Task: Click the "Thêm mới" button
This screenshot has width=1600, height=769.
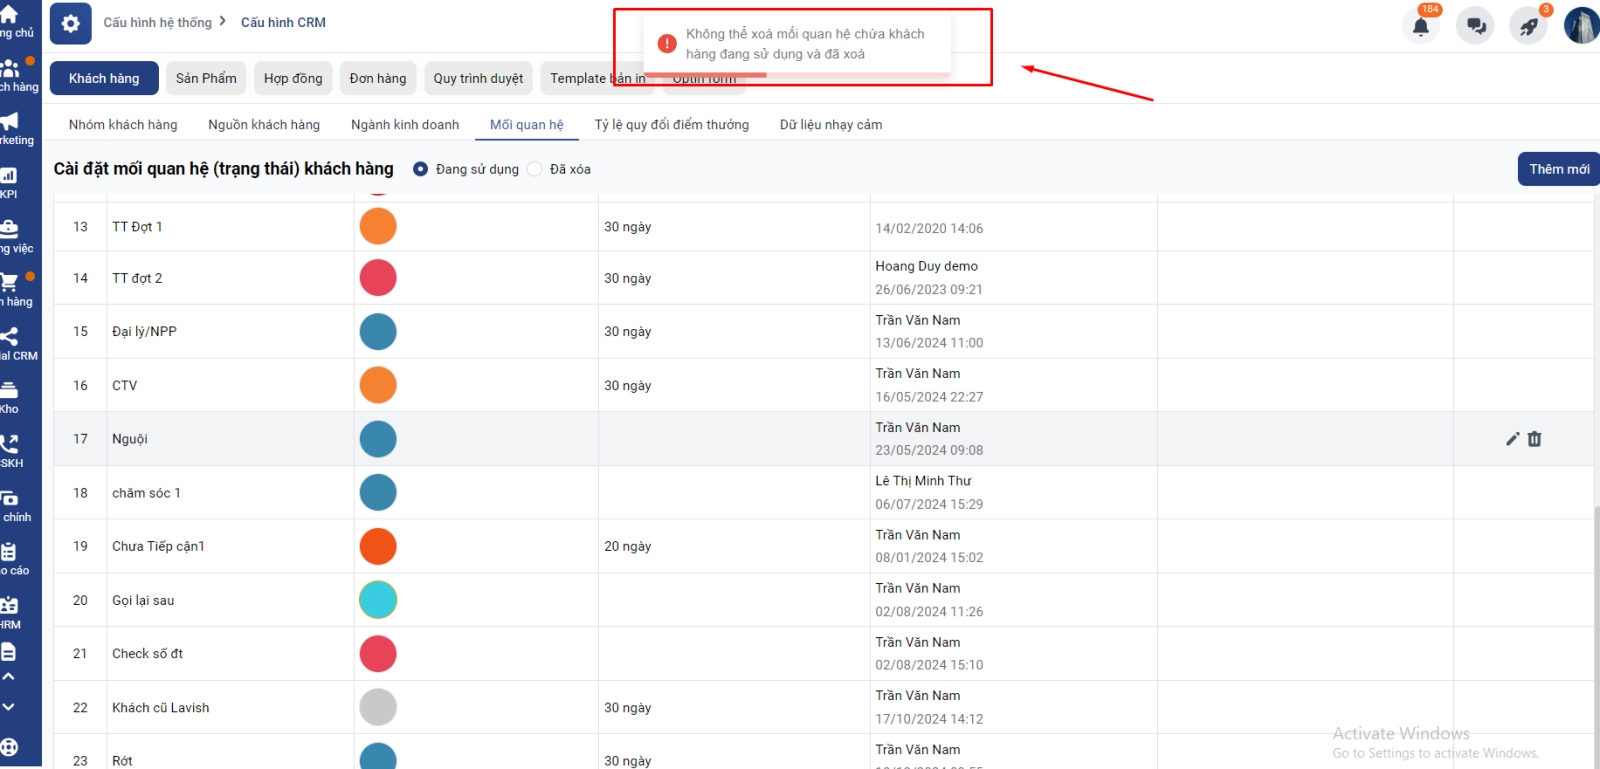Action: coord(1558,169)
